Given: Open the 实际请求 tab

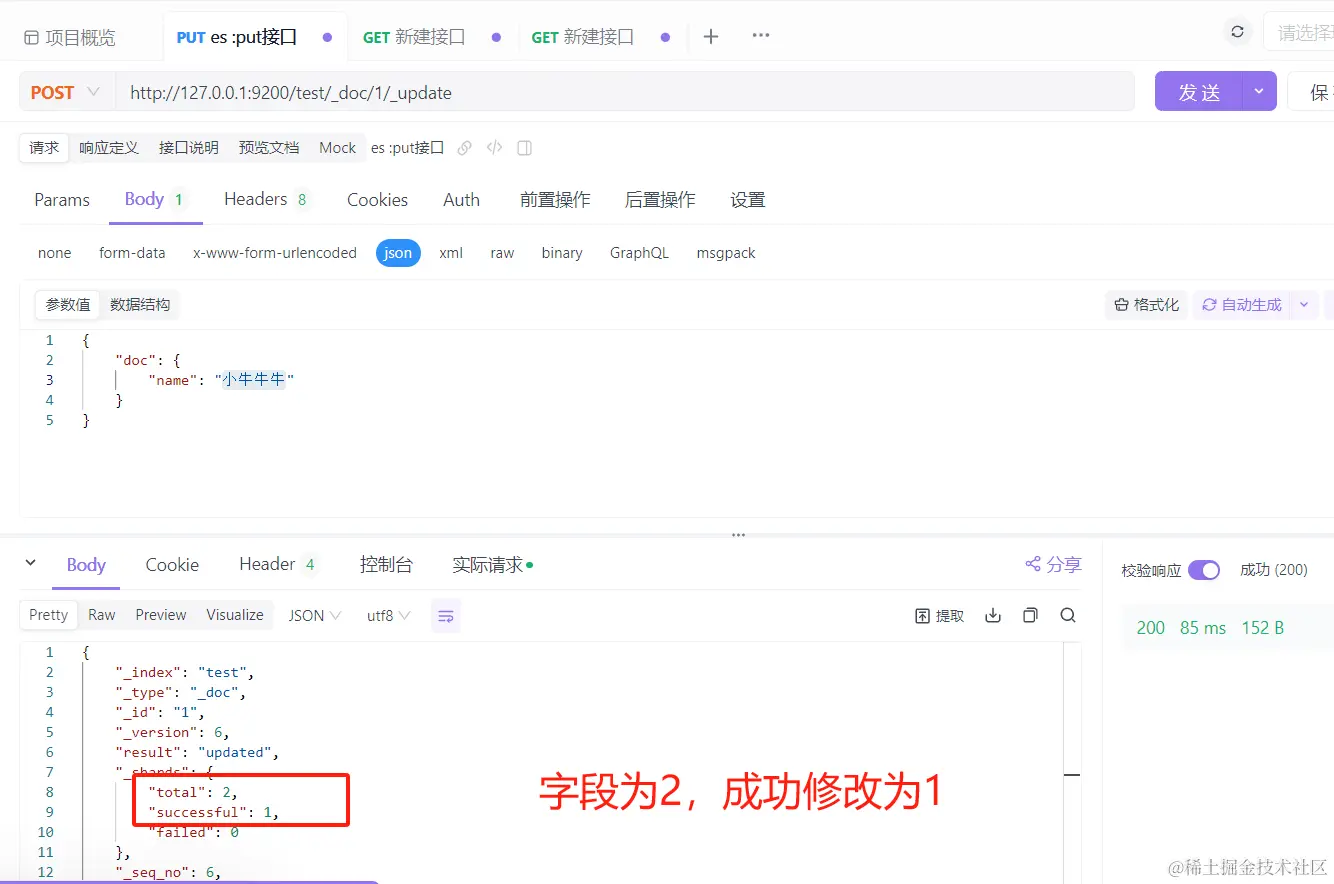Looking at the screenshot, I should (x=492, y=565).
